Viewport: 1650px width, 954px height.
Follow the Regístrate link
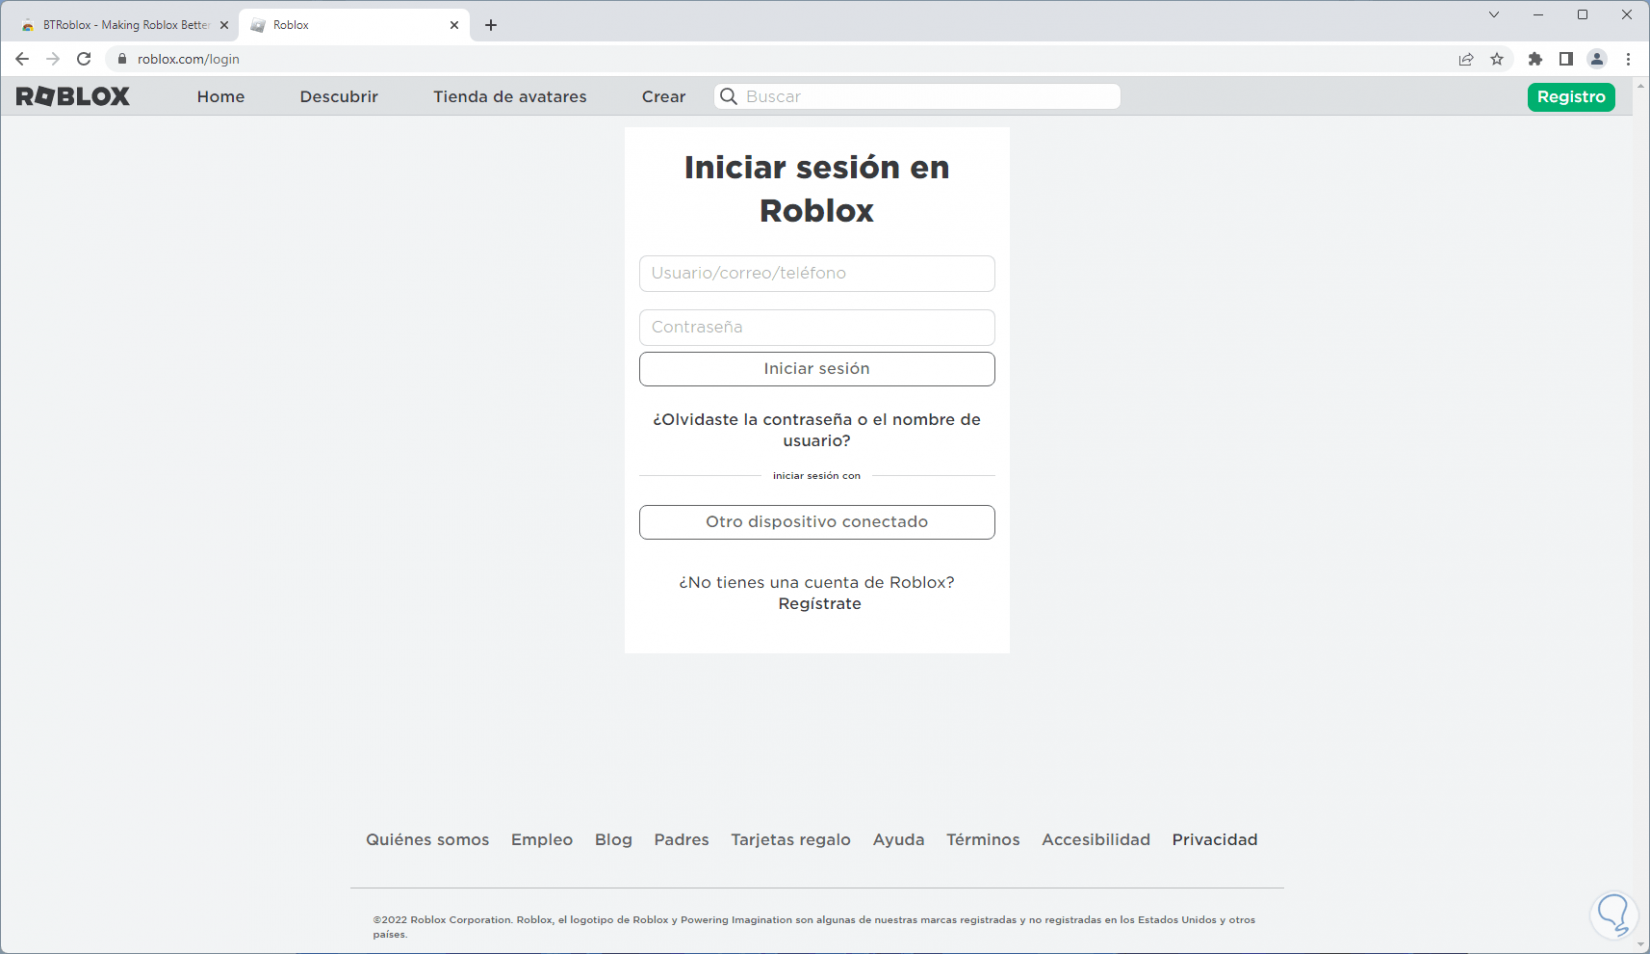[820, 604]
